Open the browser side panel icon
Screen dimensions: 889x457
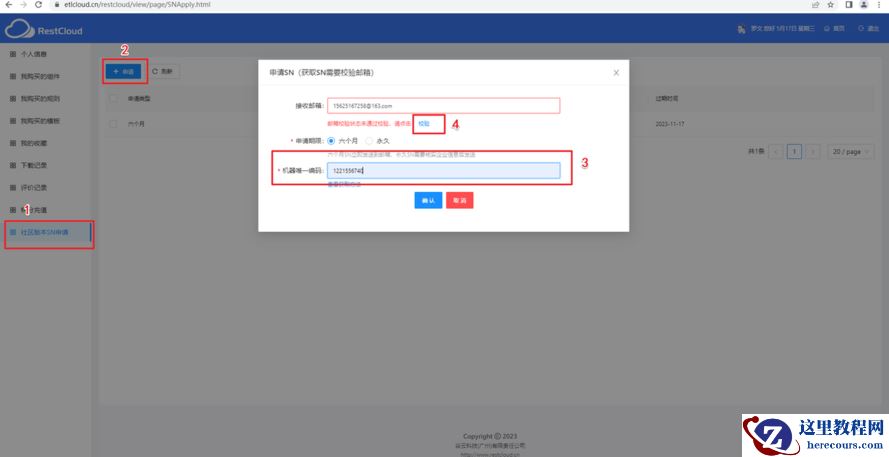849,5
